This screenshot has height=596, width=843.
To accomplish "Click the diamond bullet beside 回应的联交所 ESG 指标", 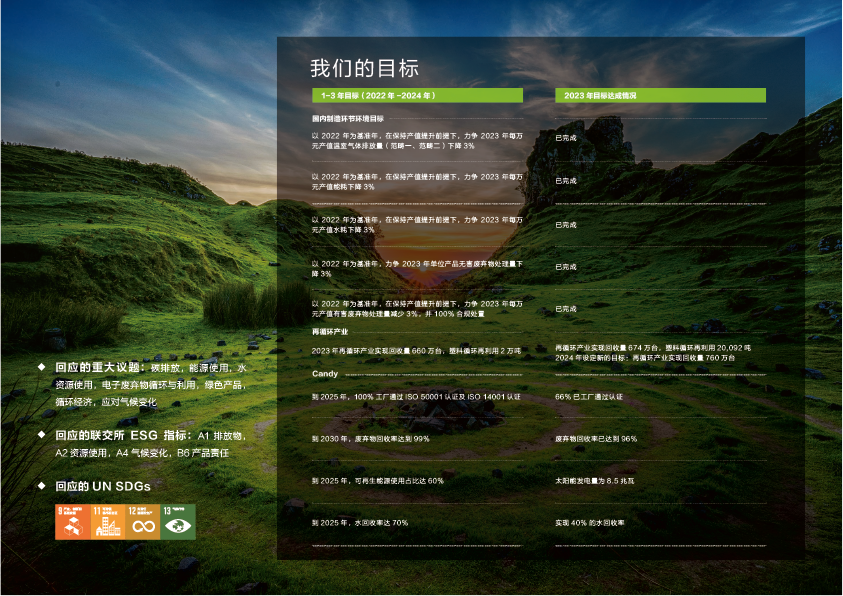I will point(41,435).
